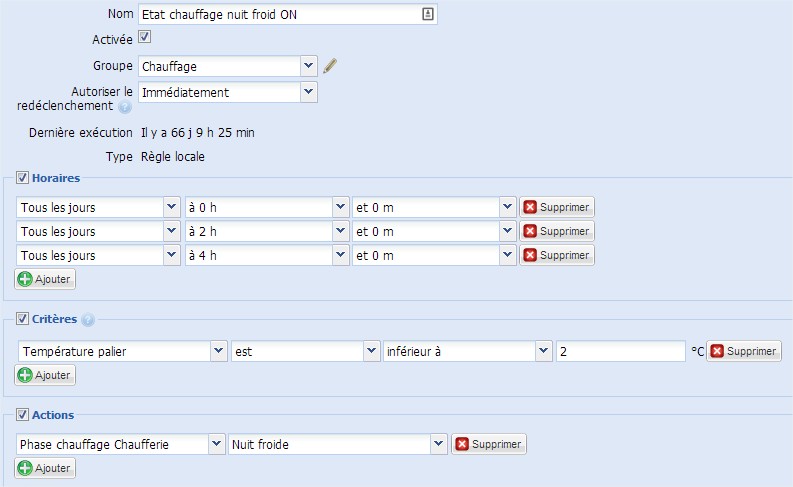Uncheck the Activée checkbox
The image size is (793, 487).
tap(144, 38)
